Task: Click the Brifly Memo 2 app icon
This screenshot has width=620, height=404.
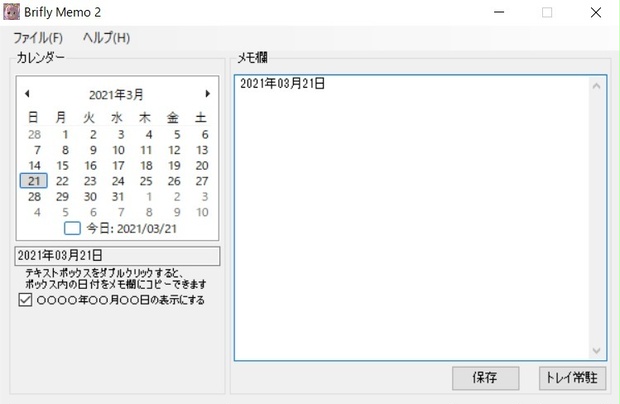Action: point(11,12)
